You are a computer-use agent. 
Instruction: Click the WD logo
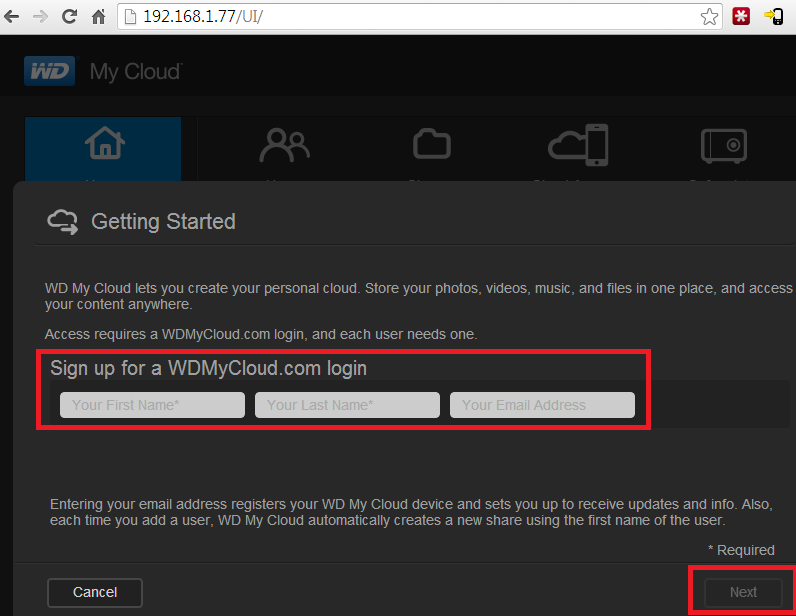48,72
